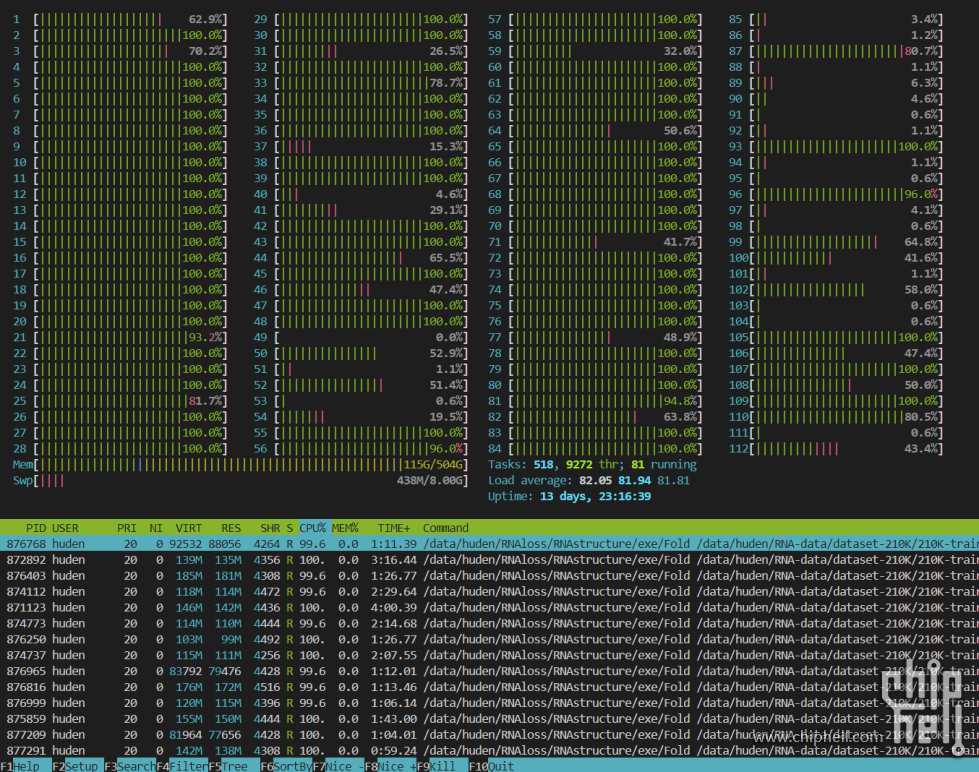Click the RES value 181M
Screen dimensions: 979x772
point(228,576)
